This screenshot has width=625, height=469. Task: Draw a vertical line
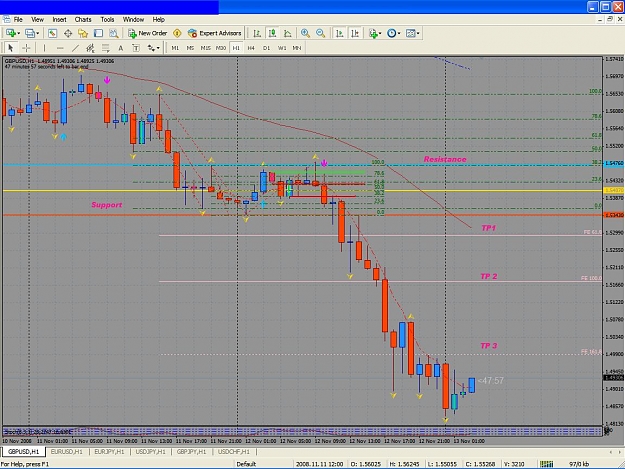point(44,48)
